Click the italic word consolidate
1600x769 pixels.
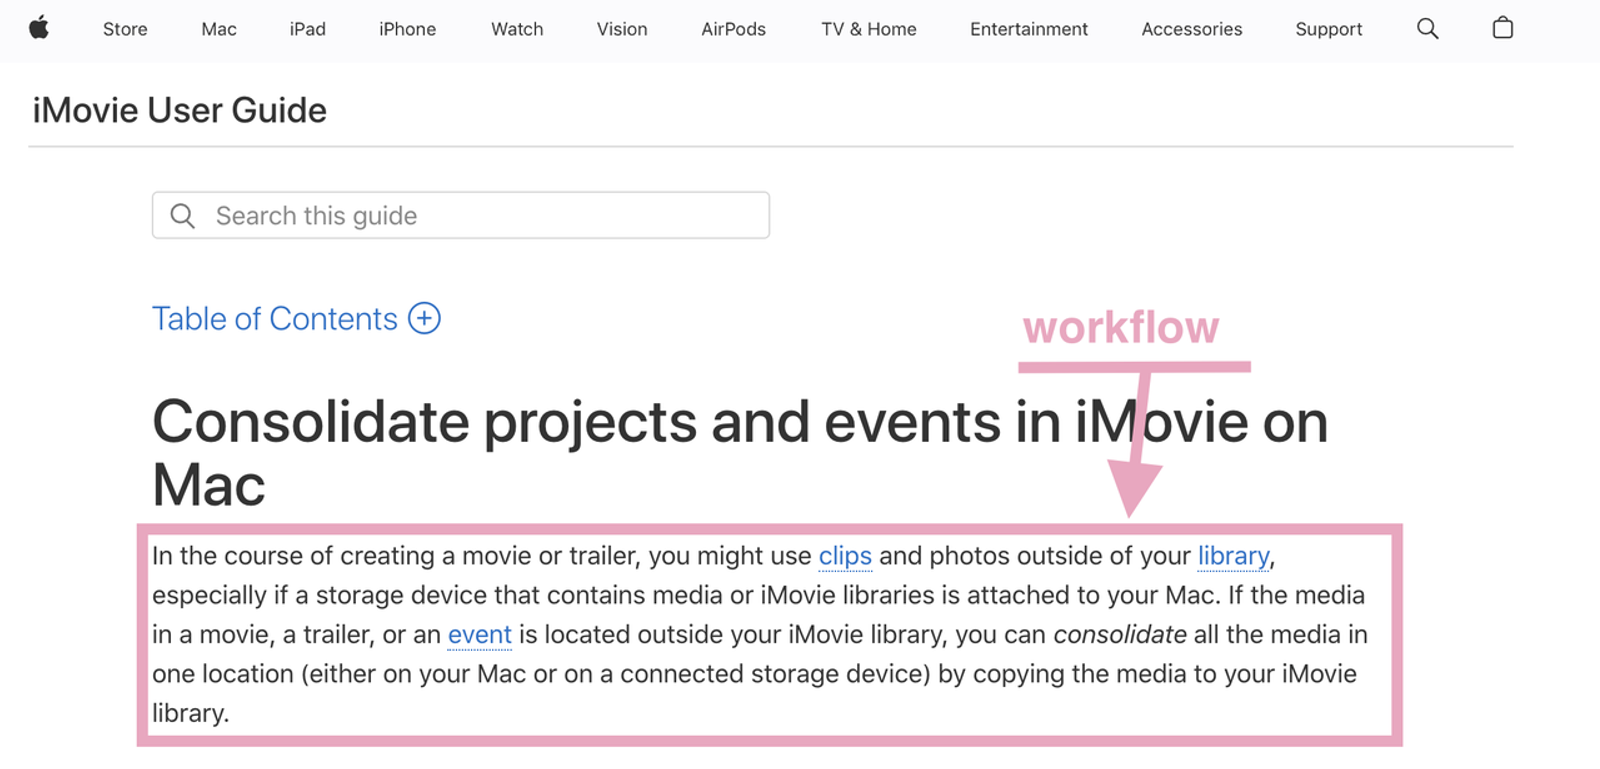pos(1120,634)
